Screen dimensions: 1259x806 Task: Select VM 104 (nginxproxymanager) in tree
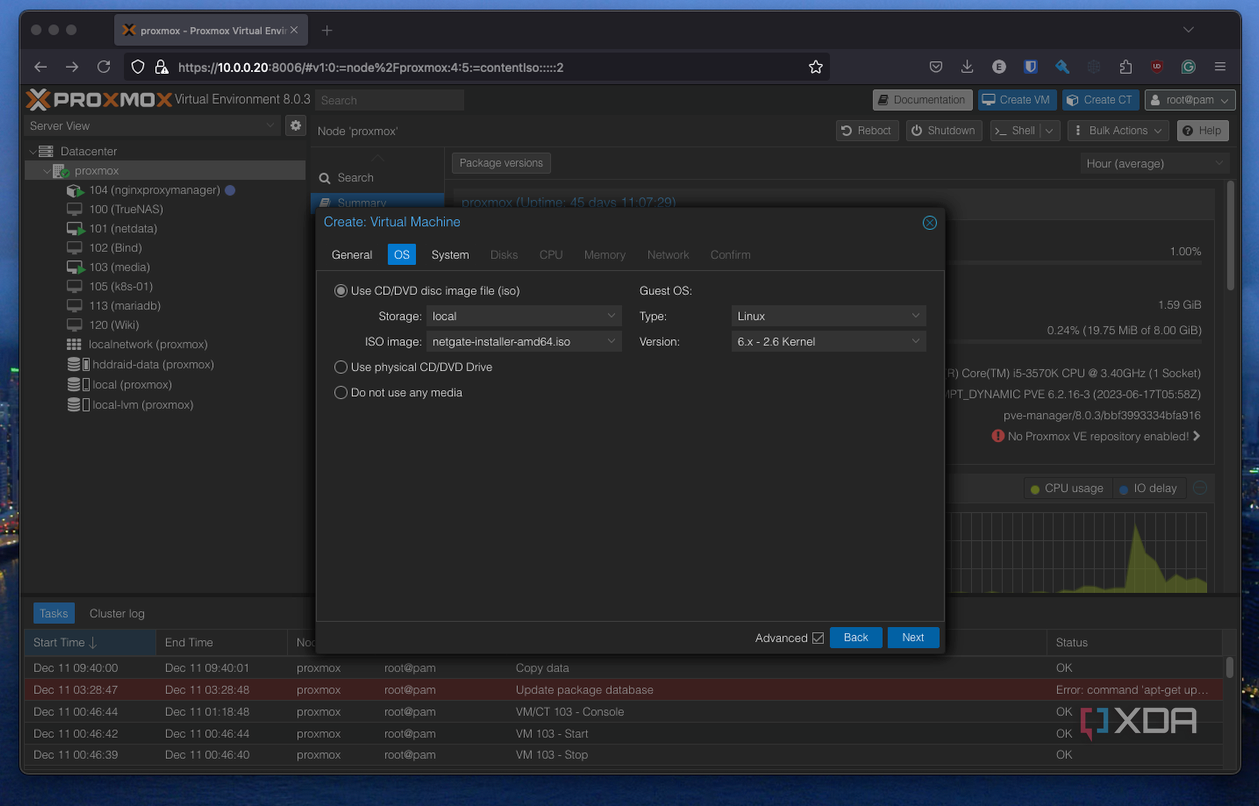pyautogui.click(x=154, y=190)
